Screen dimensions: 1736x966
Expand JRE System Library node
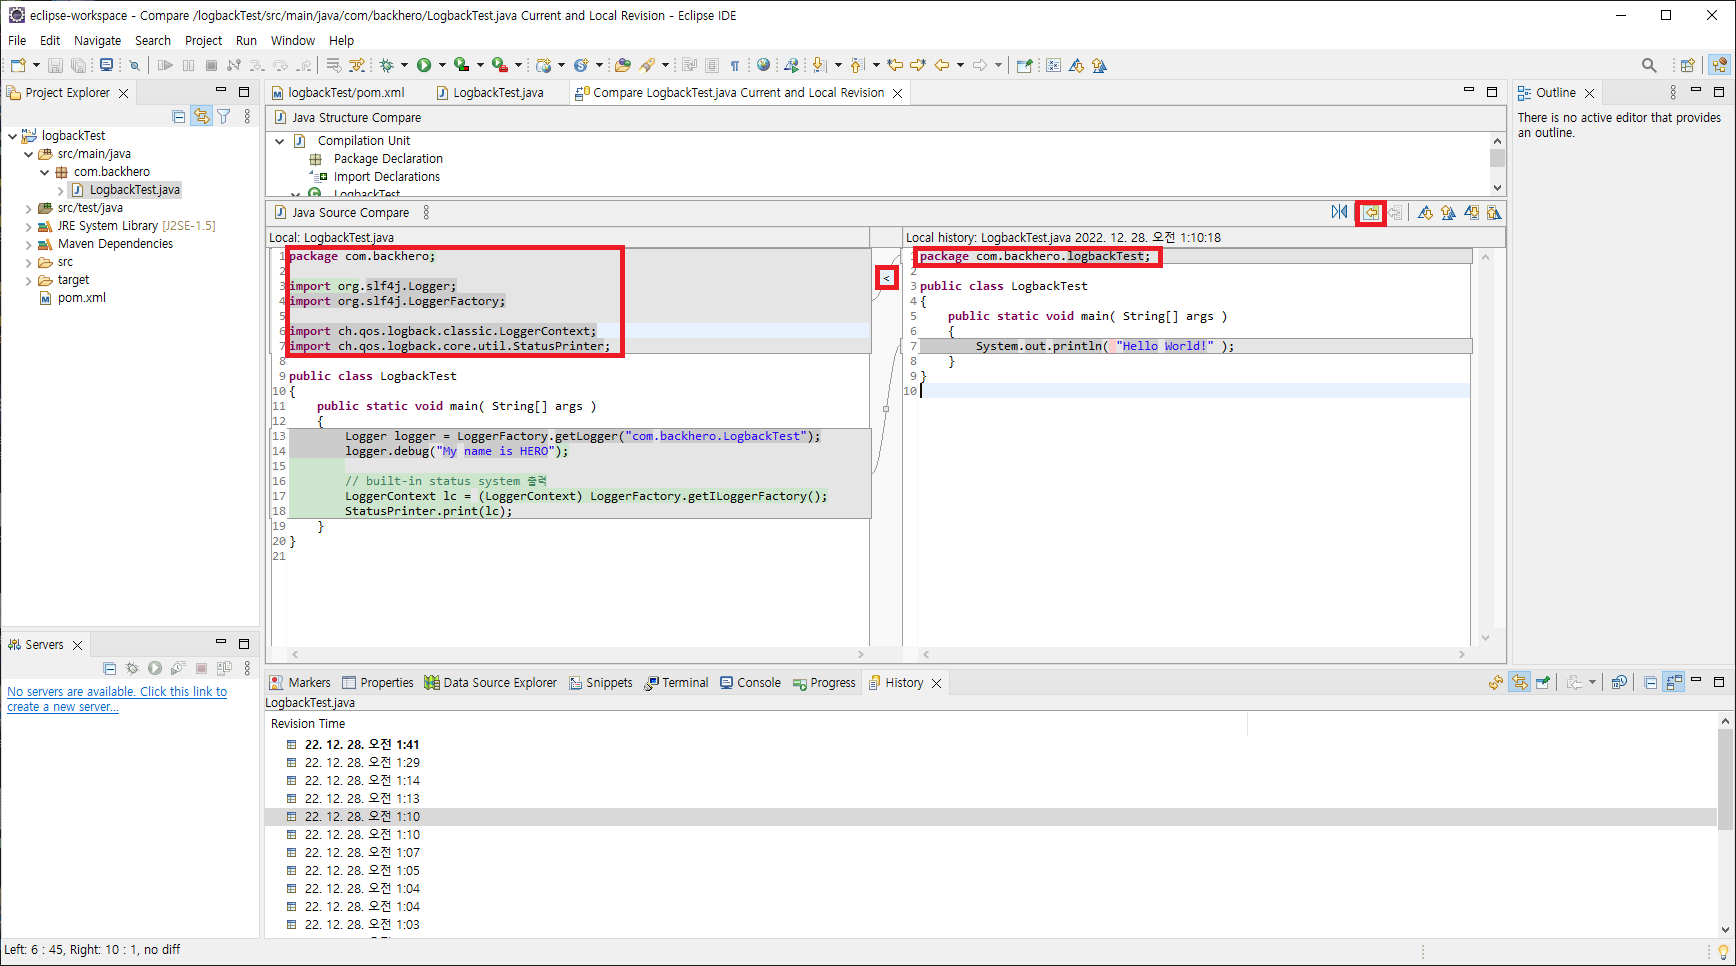pyautogui.click(x=28, y=226)
